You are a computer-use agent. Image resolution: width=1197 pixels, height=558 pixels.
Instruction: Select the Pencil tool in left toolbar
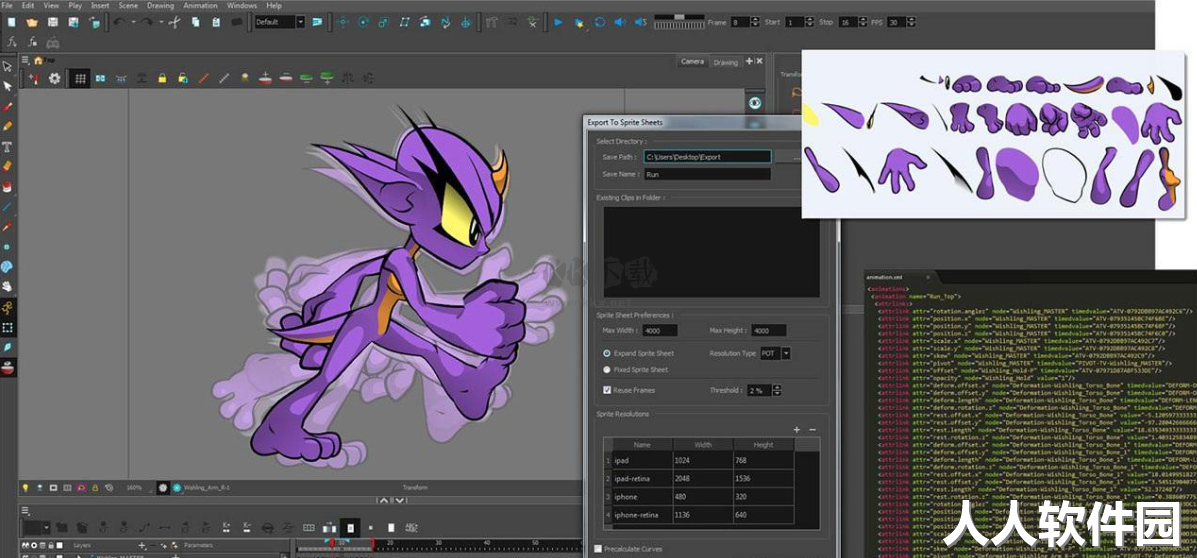[x=8, y=126]
